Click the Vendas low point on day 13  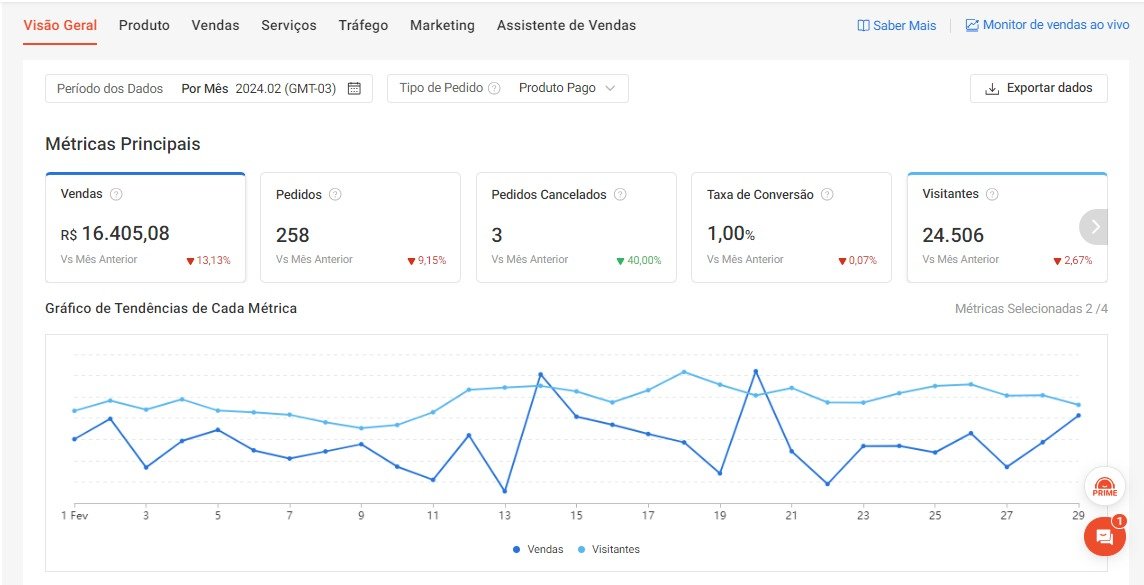(x=505, y=491)
